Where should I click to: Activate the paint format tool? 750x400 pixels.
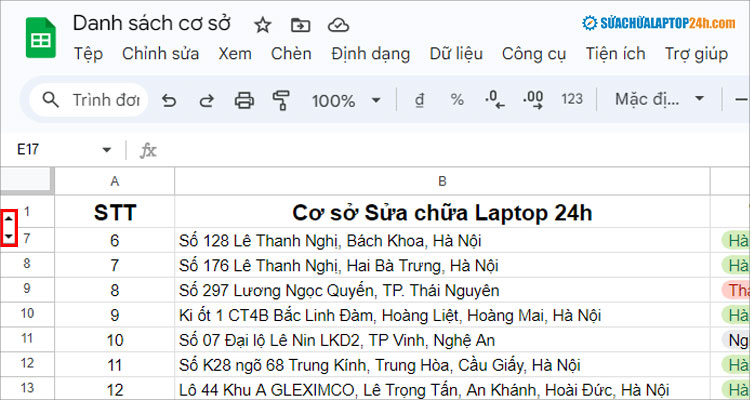click(x=282, y=100)
